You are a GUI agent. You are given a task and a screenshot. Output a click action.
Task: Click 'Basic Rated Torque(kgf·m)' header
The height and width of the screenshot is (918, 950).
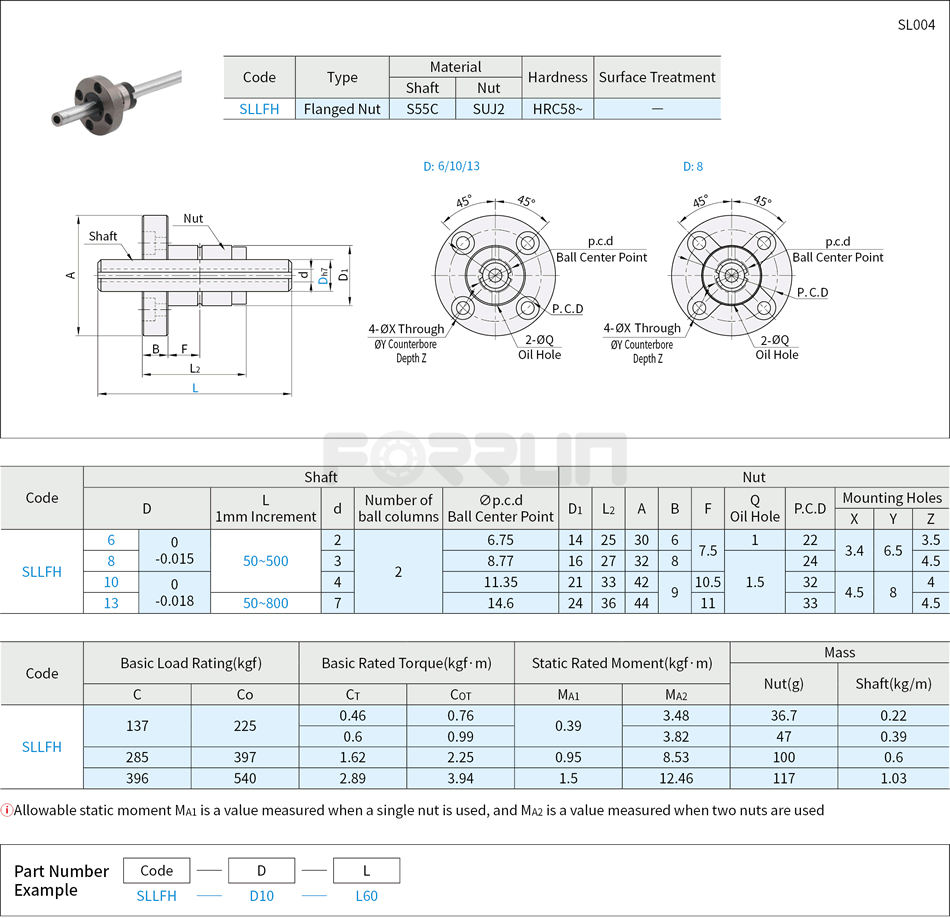click(407, 664)
